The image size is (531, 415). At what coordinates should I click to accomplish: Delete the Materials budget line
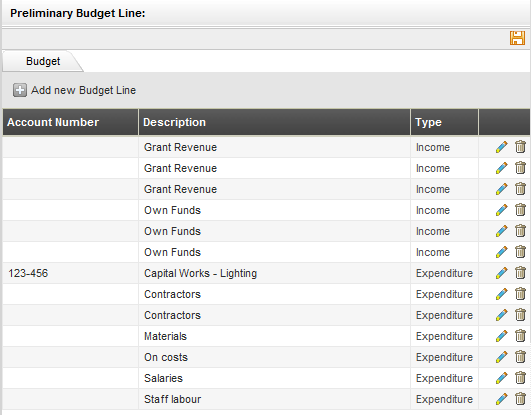(520, 336)
